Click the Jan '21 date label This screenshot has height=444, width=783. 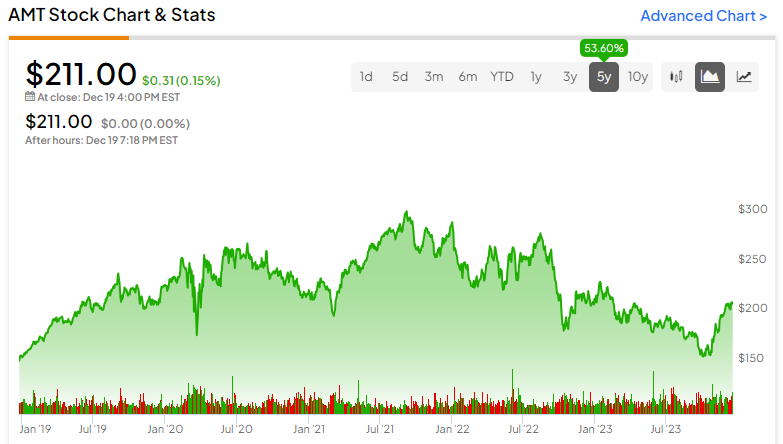(309, 429)
